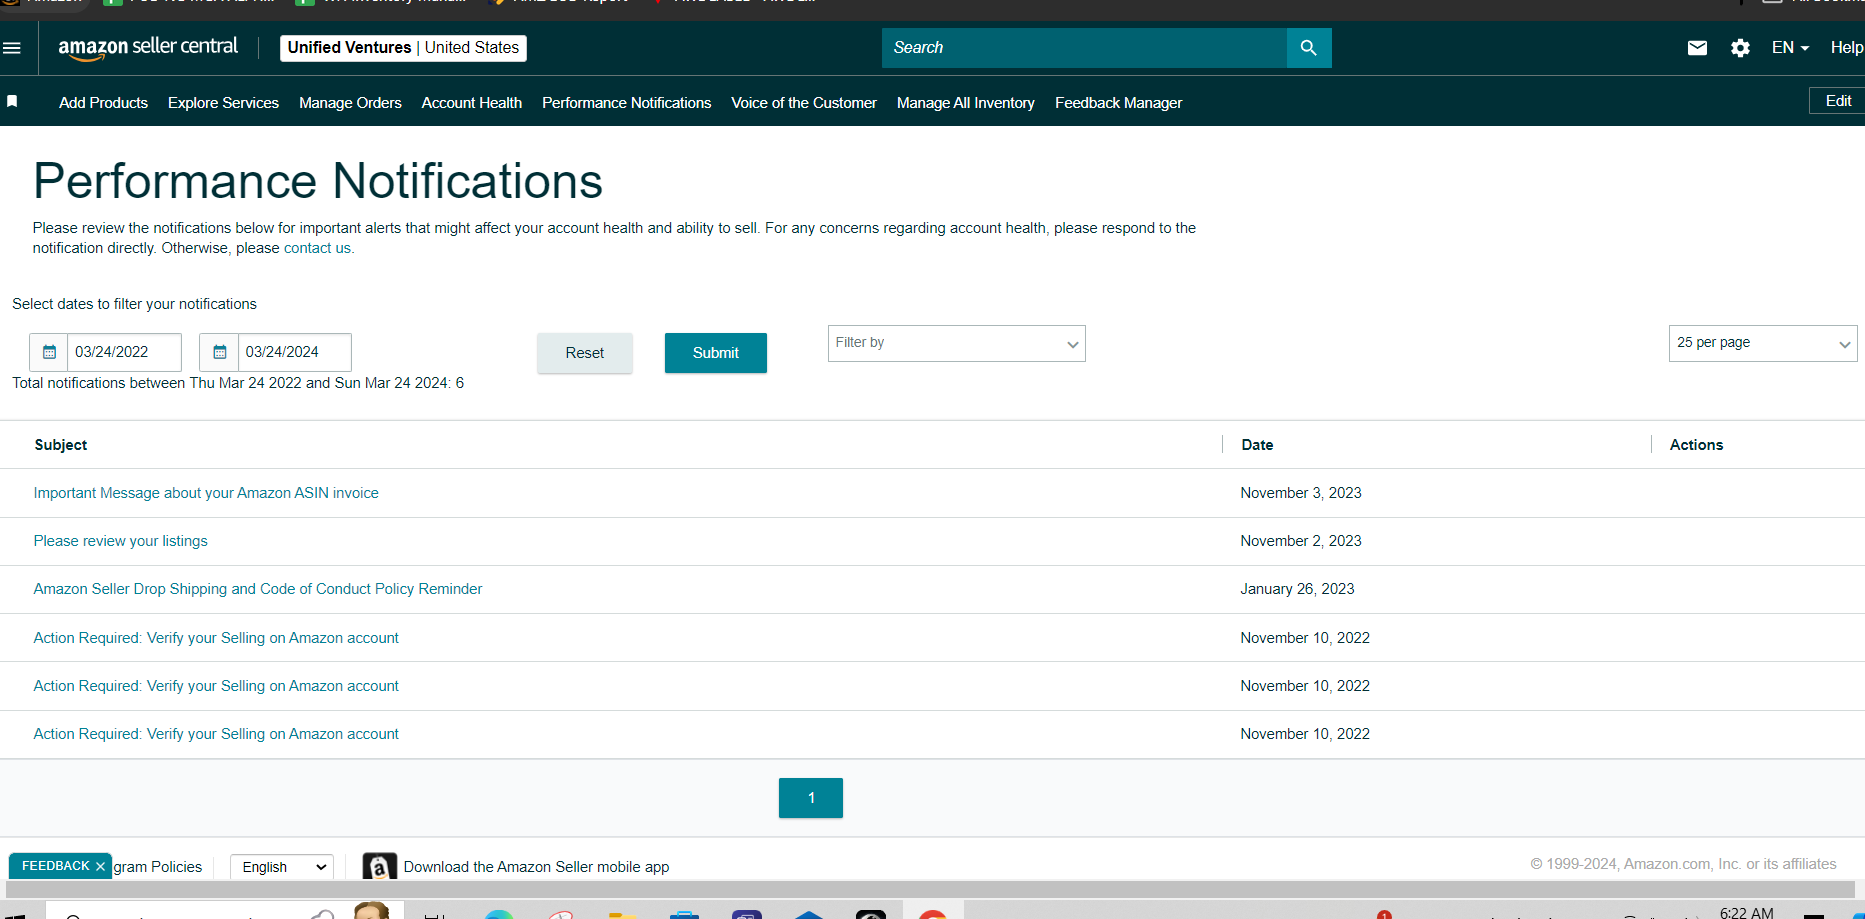The width and height of the screenshot is (1865, 919).
Task: Follow the contact us link
Action: [x=317, y=248]
